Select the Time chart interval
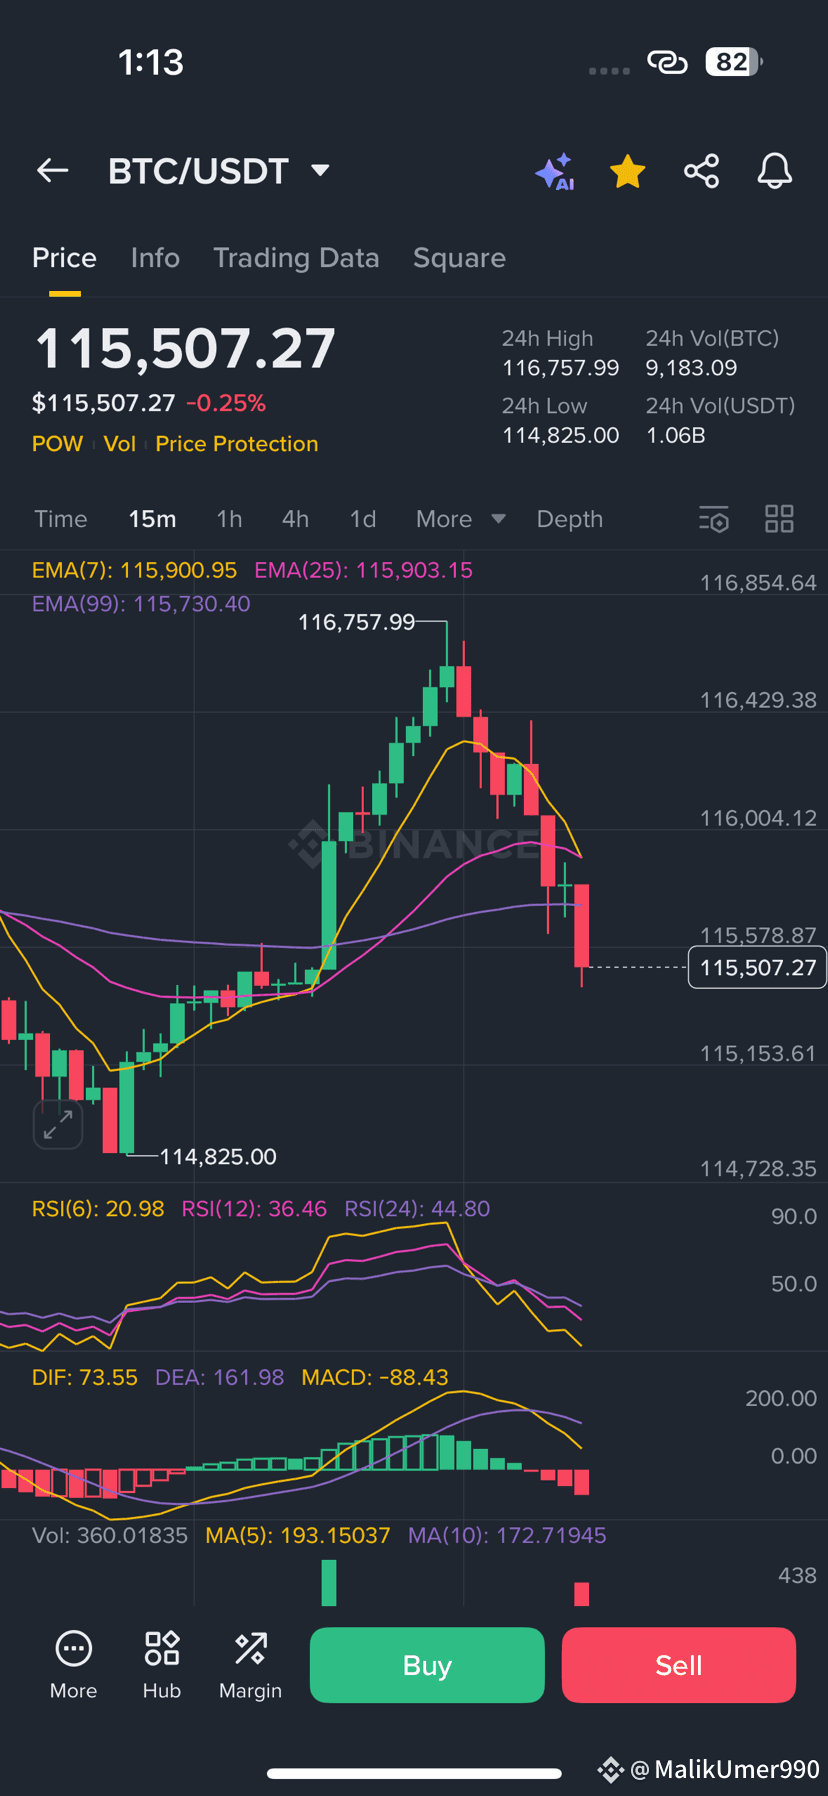This screenshot has height=1796, width=828. point(61,519)
